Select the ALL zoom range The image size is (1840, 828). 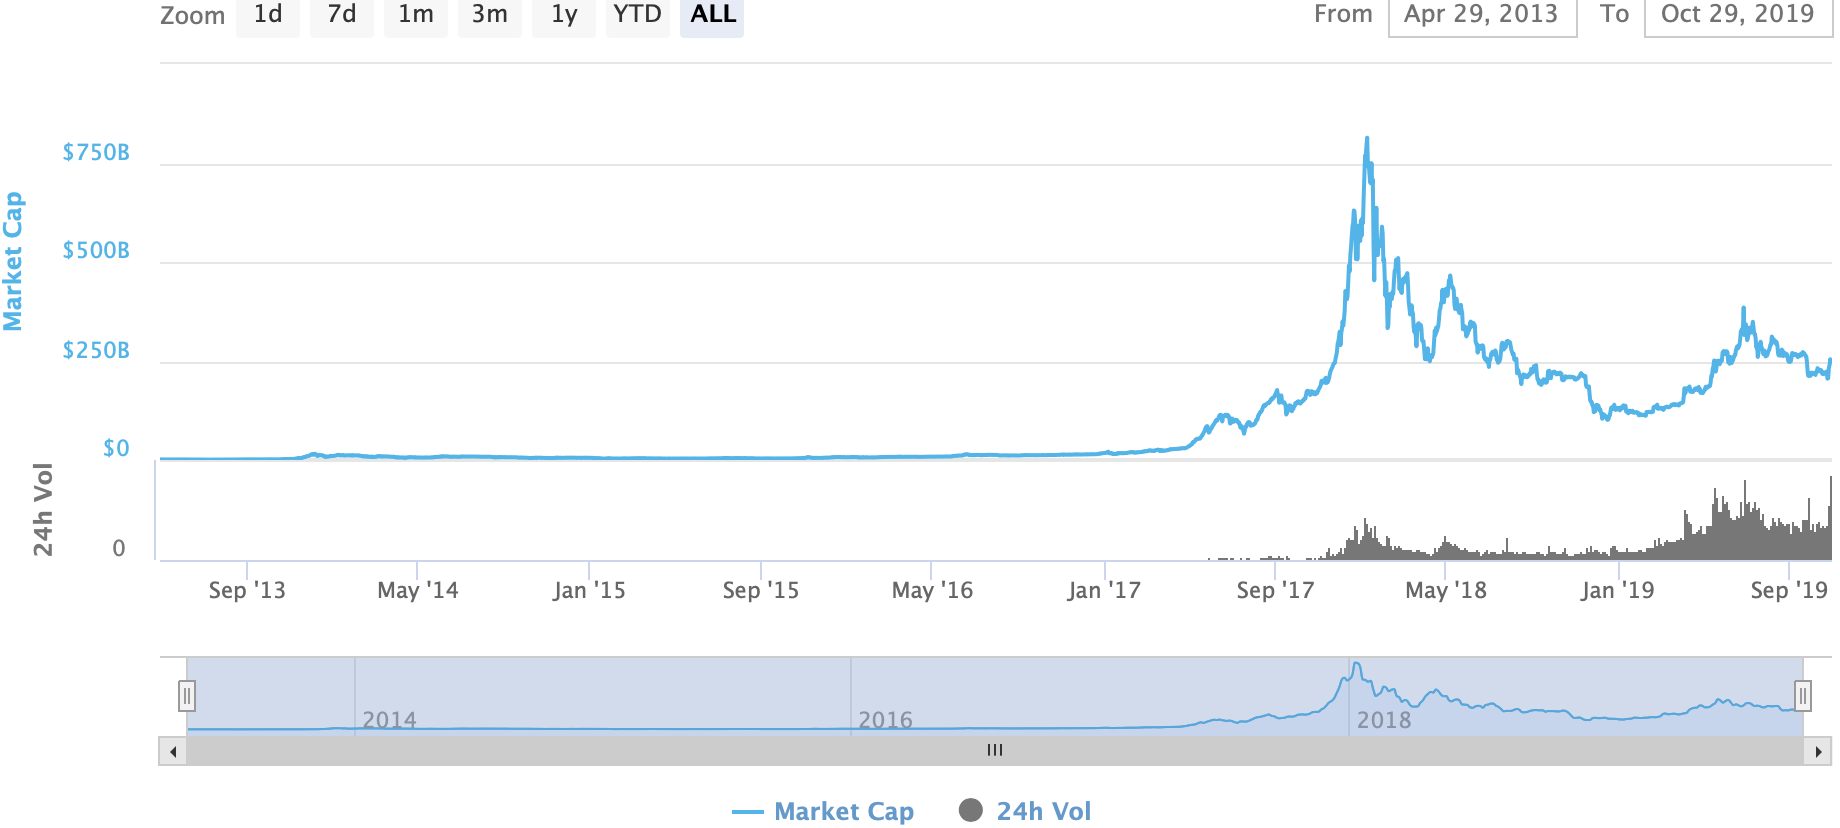[712, 15]
